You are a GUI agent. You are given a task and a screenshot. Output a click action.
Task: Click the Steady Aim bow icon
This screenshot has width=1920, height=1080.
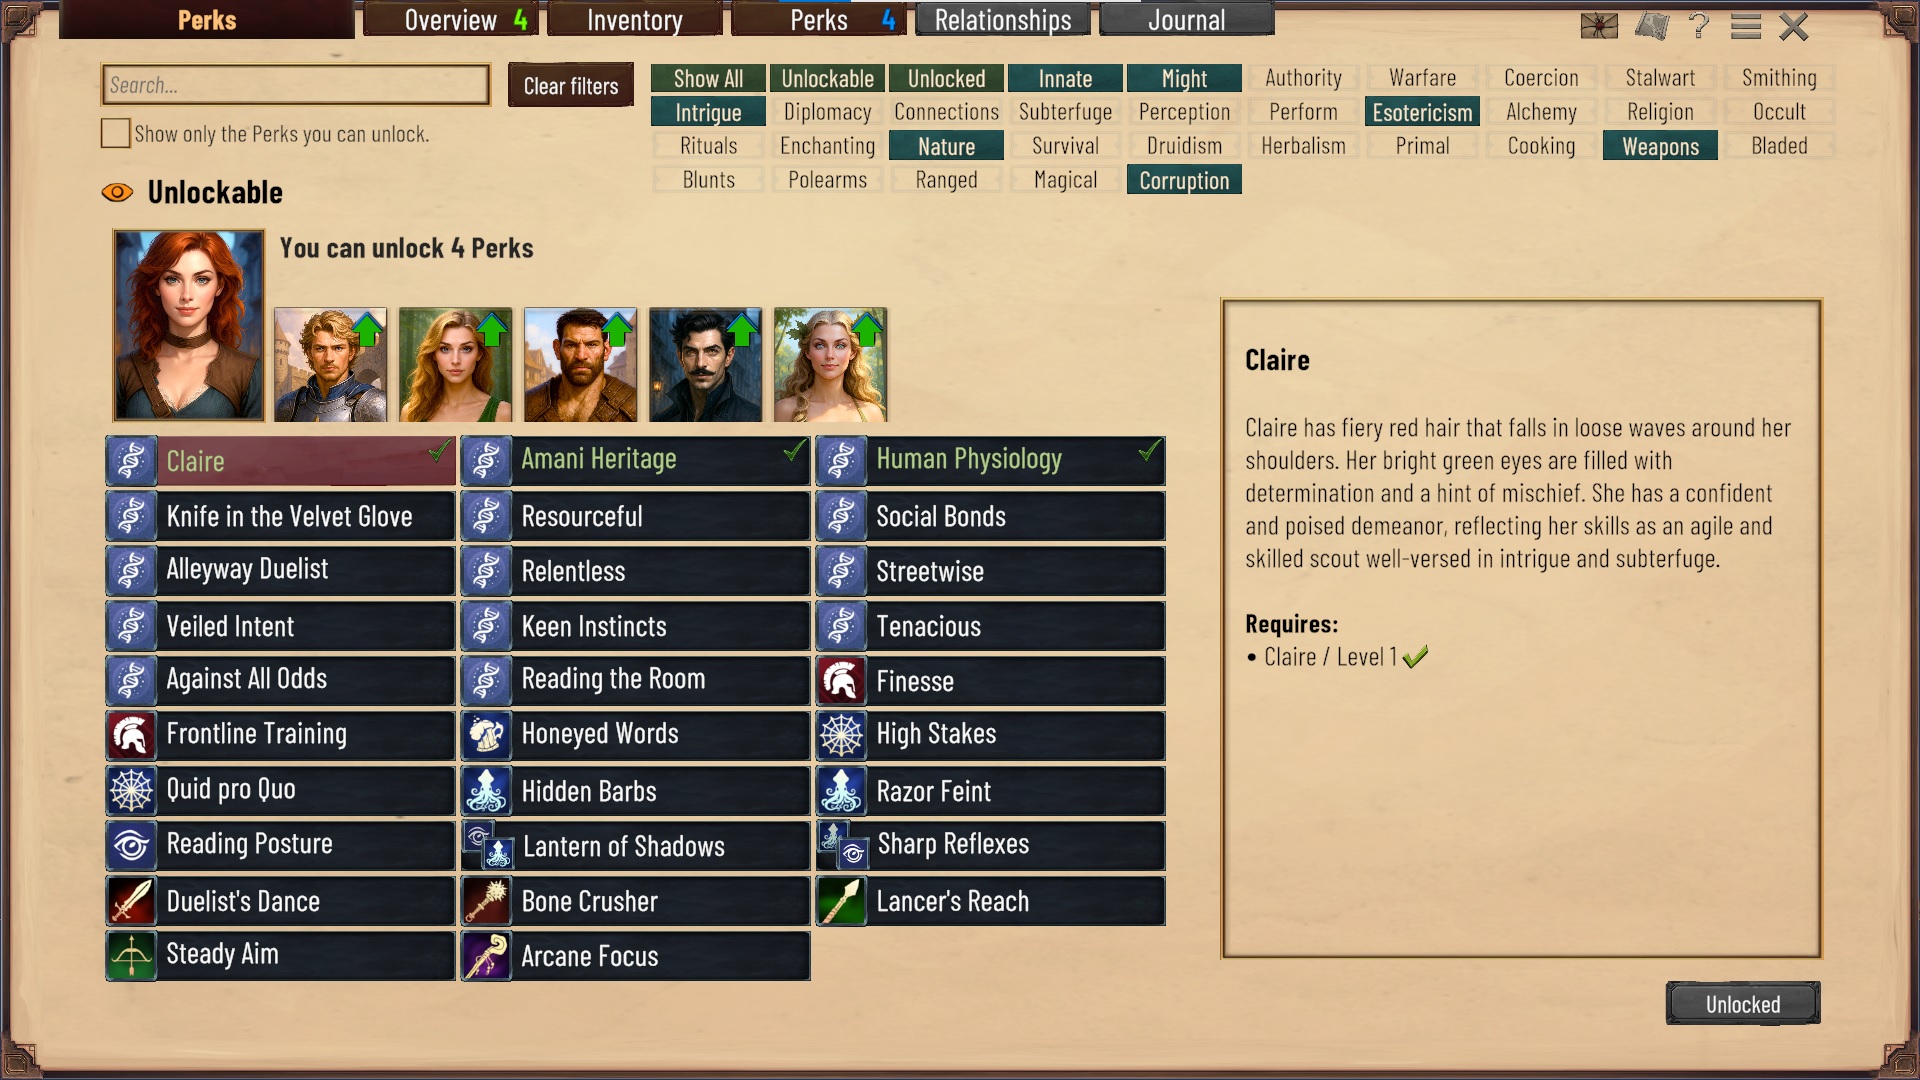(132, 955)
